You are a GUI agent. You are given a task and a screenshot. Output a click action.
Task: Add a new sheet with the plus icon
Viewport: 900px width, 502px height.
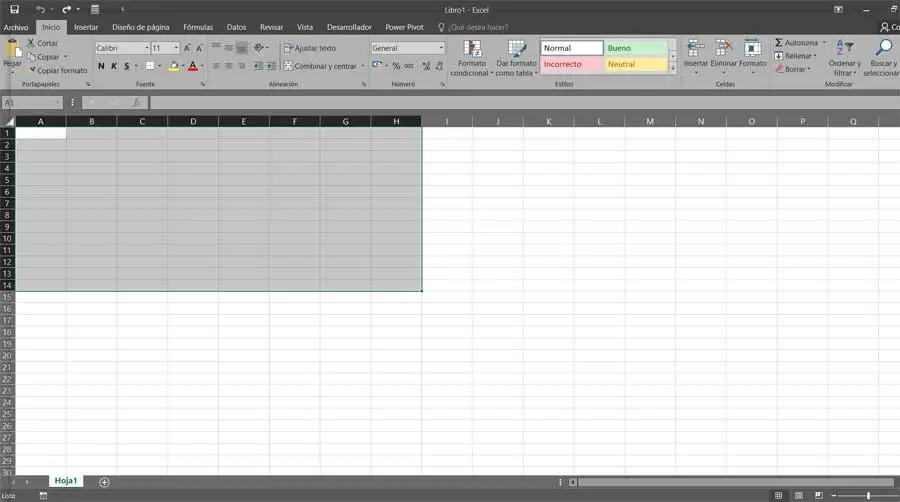click(x=104, y=482)
